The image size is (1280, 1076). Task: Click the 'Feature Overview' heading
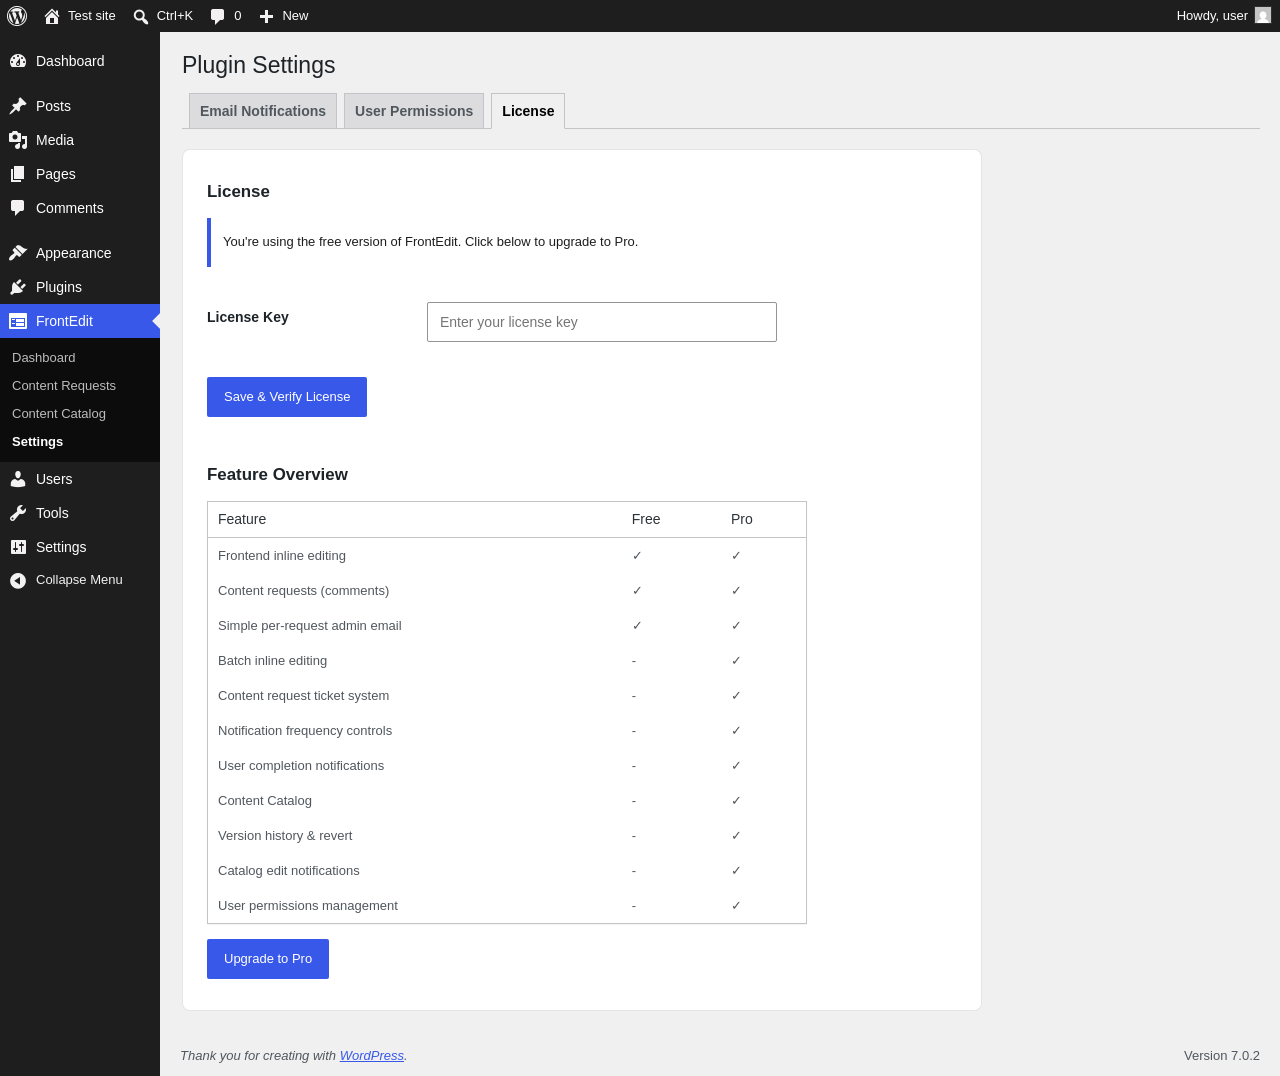click(277, 475)
